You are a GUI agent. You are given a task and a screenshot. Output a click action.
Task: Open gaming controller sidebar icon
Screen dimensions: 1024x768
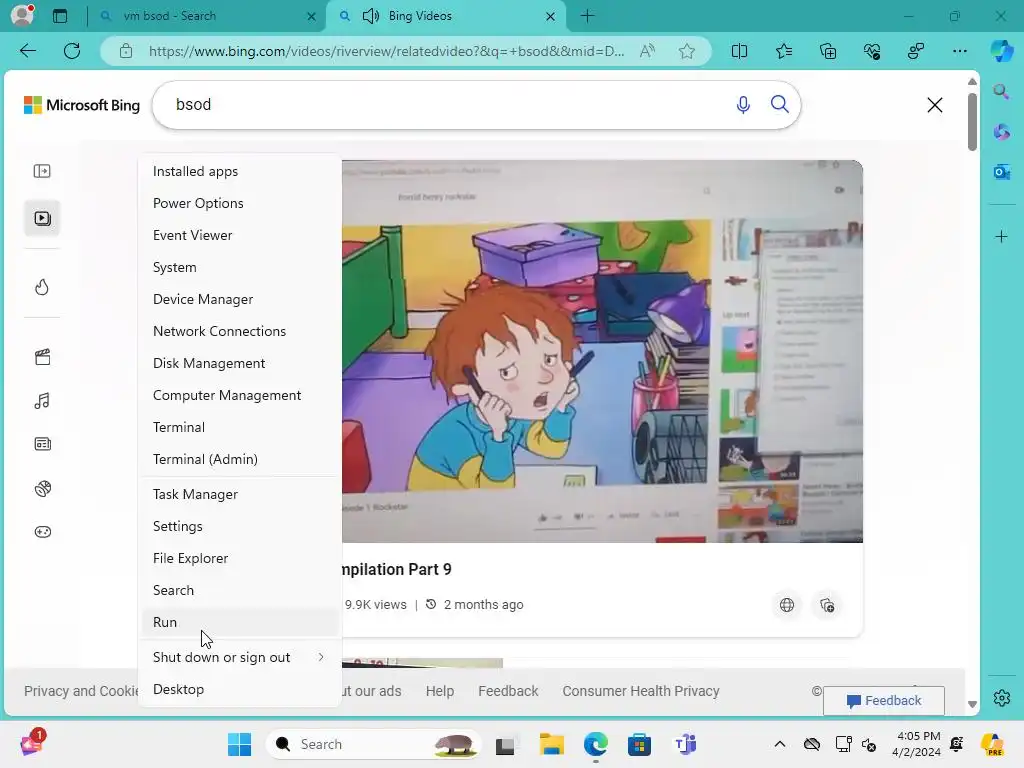(42, 532)
